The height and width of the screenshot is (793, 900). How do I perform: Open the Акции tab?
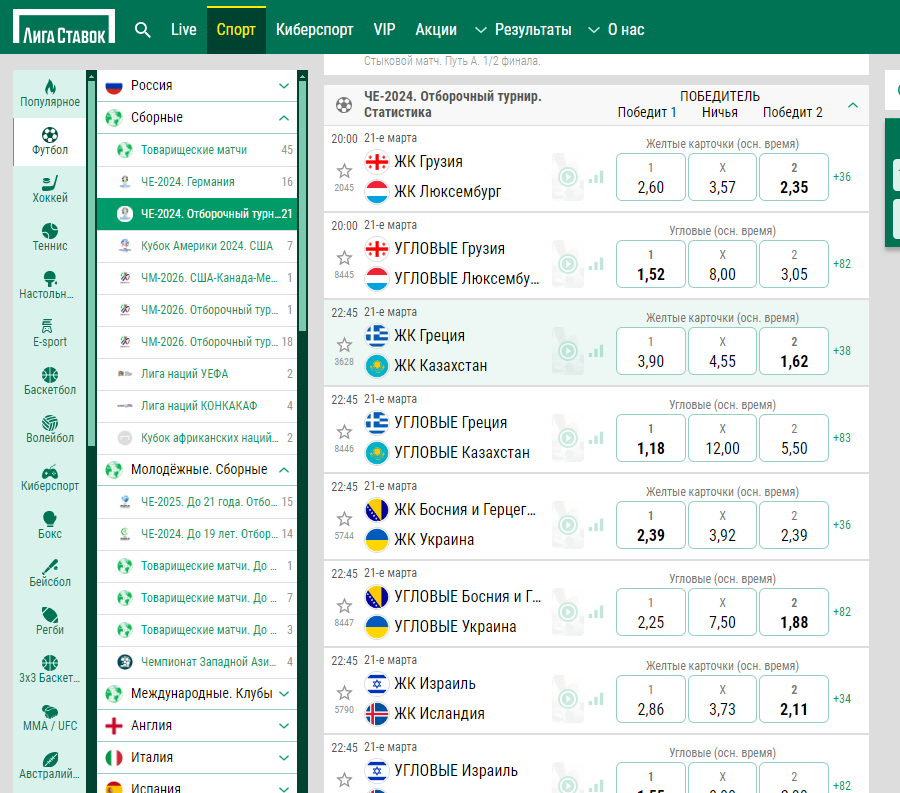pyautogui.click(x=436, y=30)
